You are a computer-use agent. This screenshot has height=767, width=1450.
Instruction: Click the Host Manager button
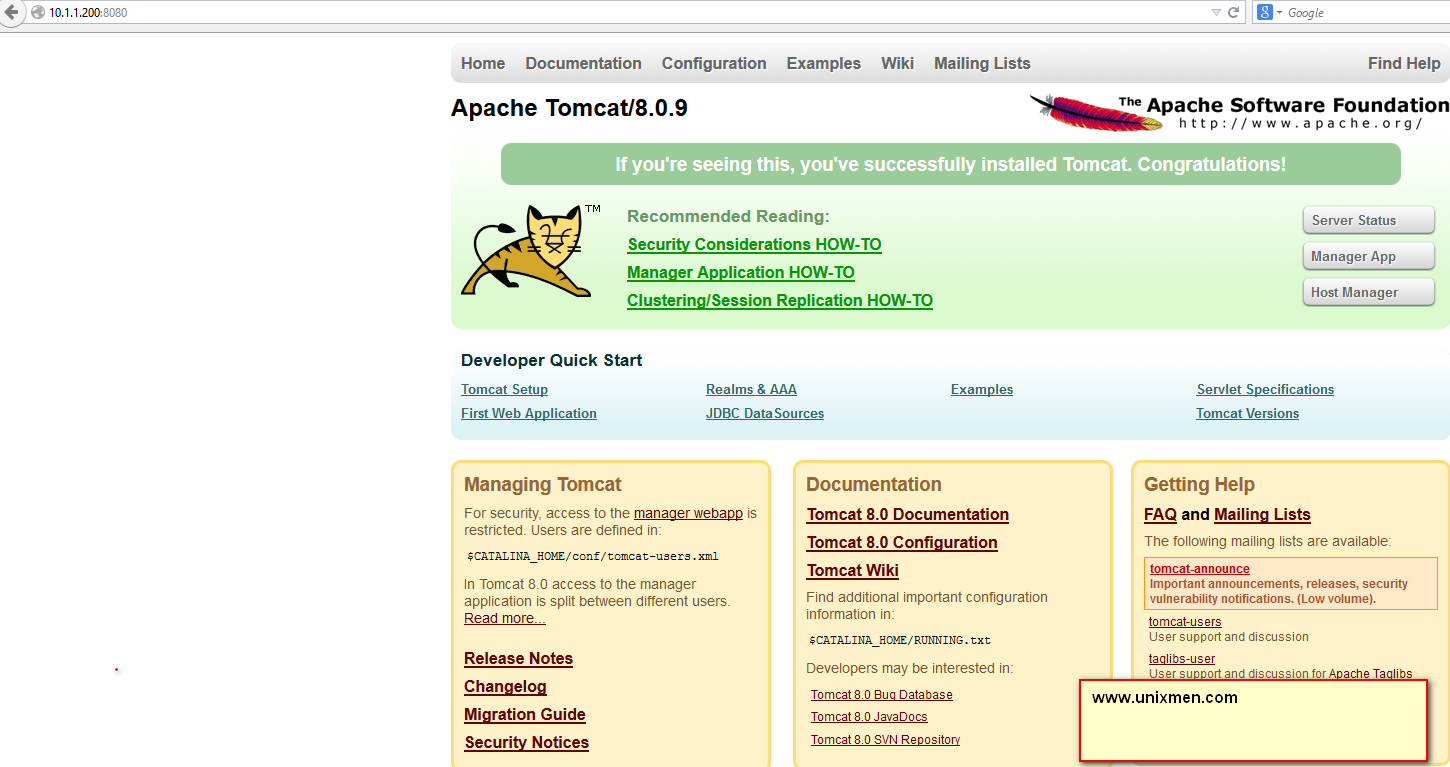coord(1368,292)
